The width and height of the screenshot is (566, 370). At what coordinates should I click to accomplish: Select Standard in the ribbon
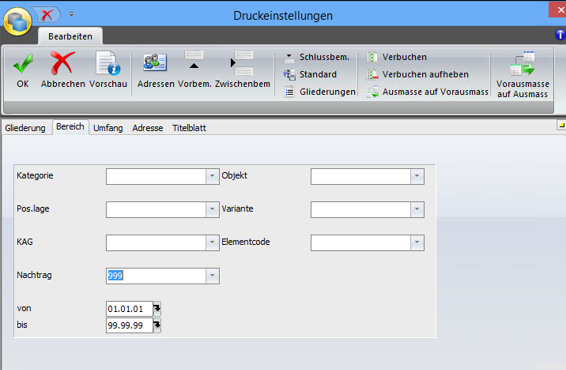click(310, 74)
